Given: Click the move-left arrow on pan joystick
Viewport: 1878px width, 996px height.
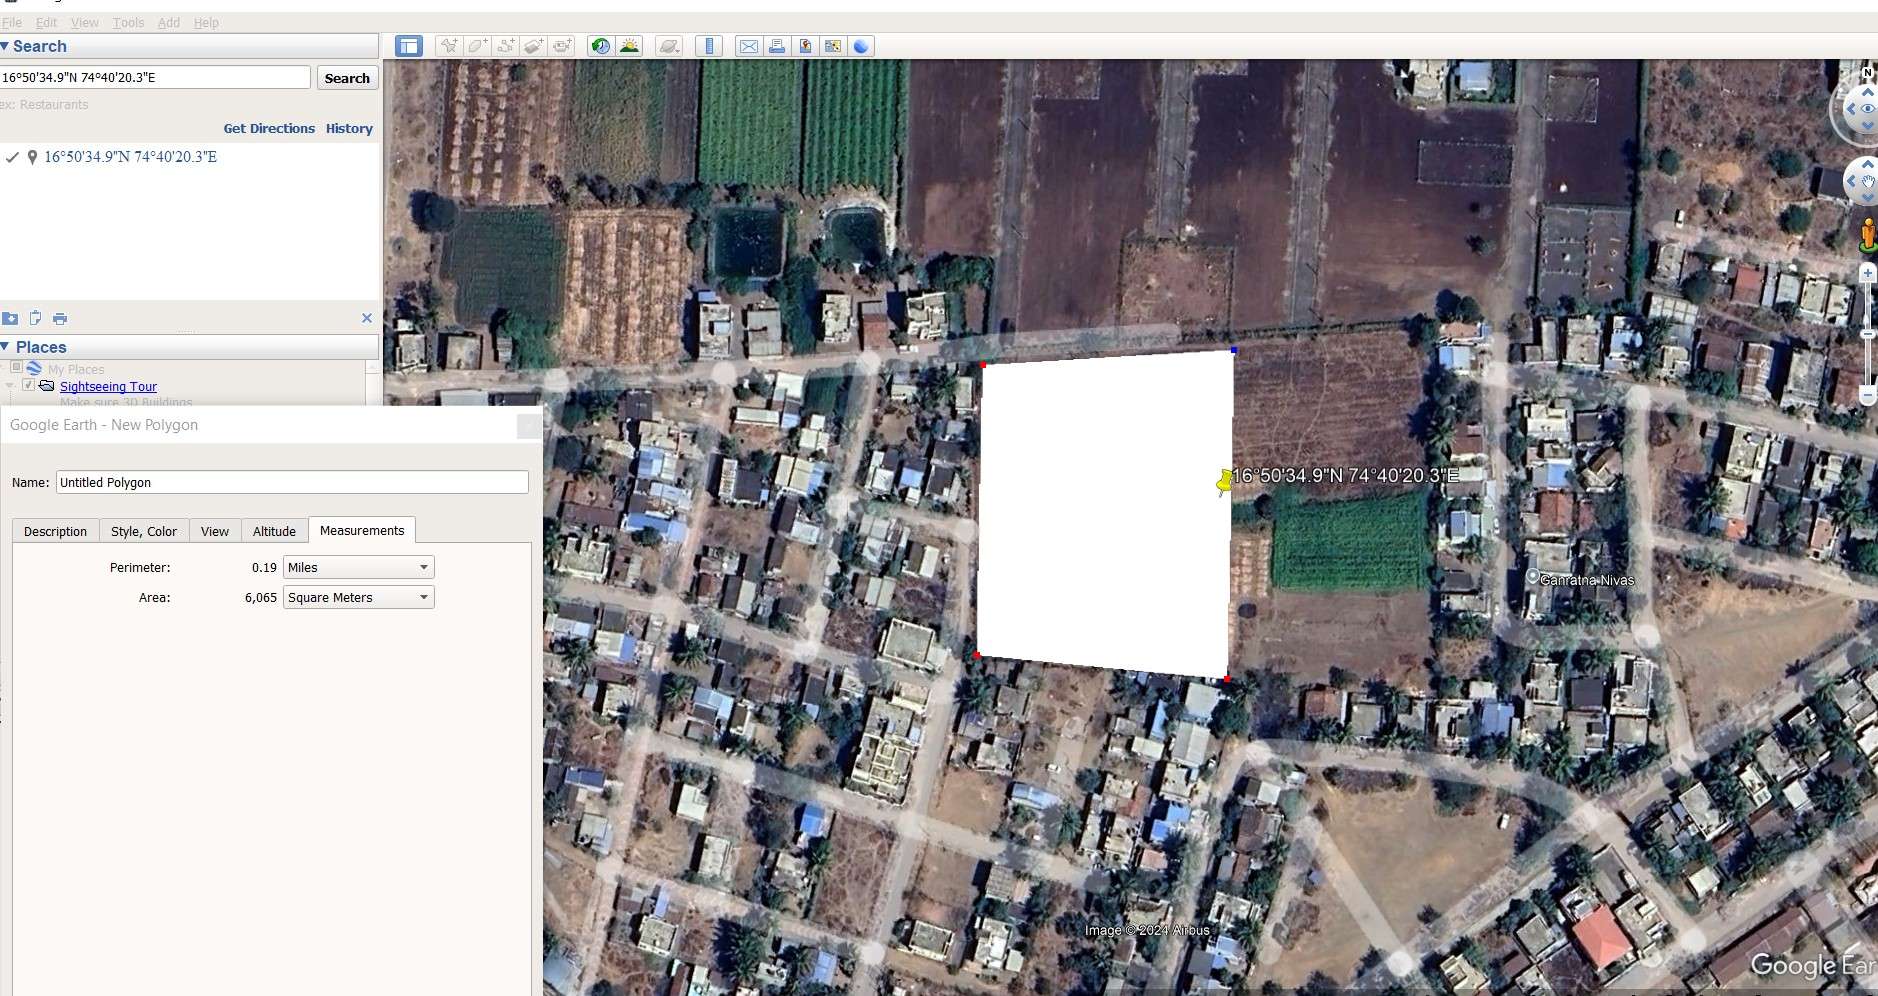Looking at the screenshot, I should click(1851, 181).
